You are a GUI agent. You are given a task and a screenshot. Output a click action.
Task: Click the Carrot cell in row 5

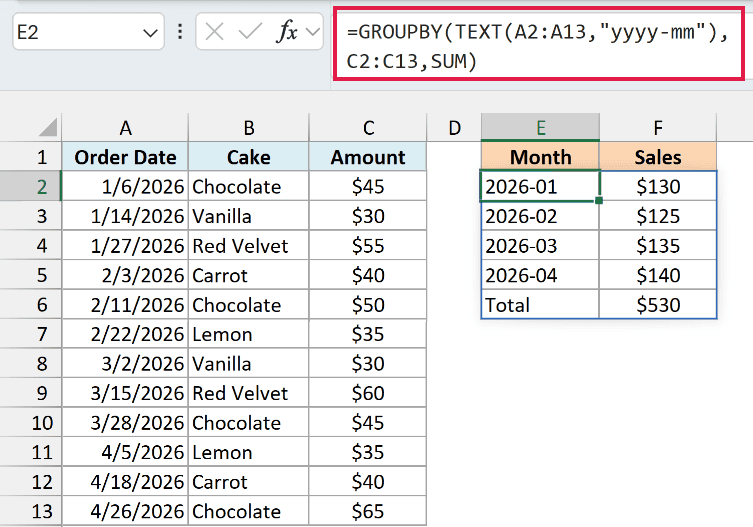pos(248,275)
